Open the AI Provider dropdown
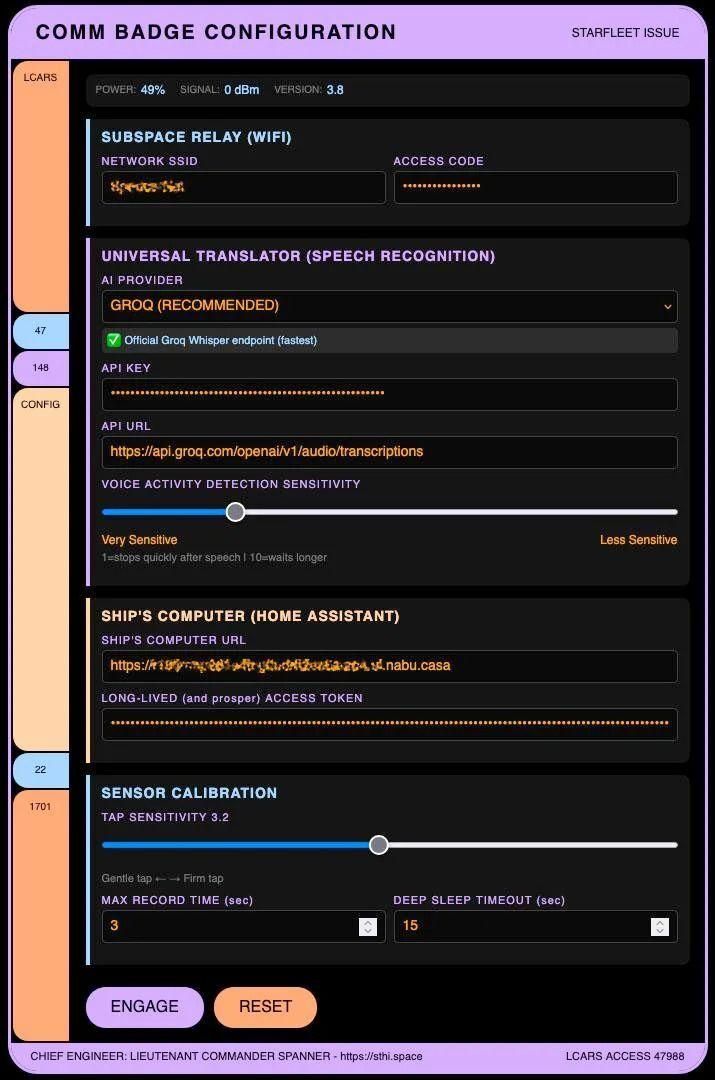Viewport: 715px width, 1080px height. click(389, 306)
